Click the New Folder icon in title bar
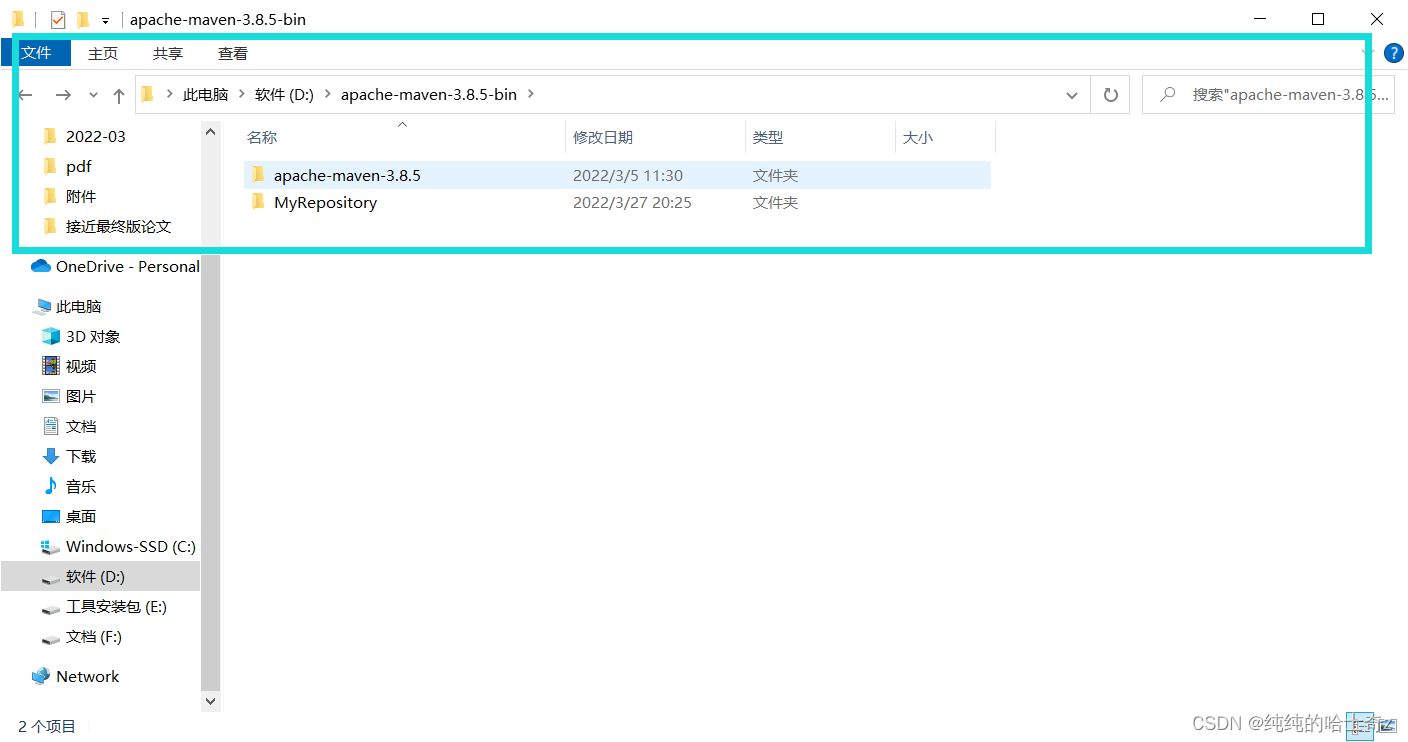The image size is (1408, 742). (x=83, y=19)
